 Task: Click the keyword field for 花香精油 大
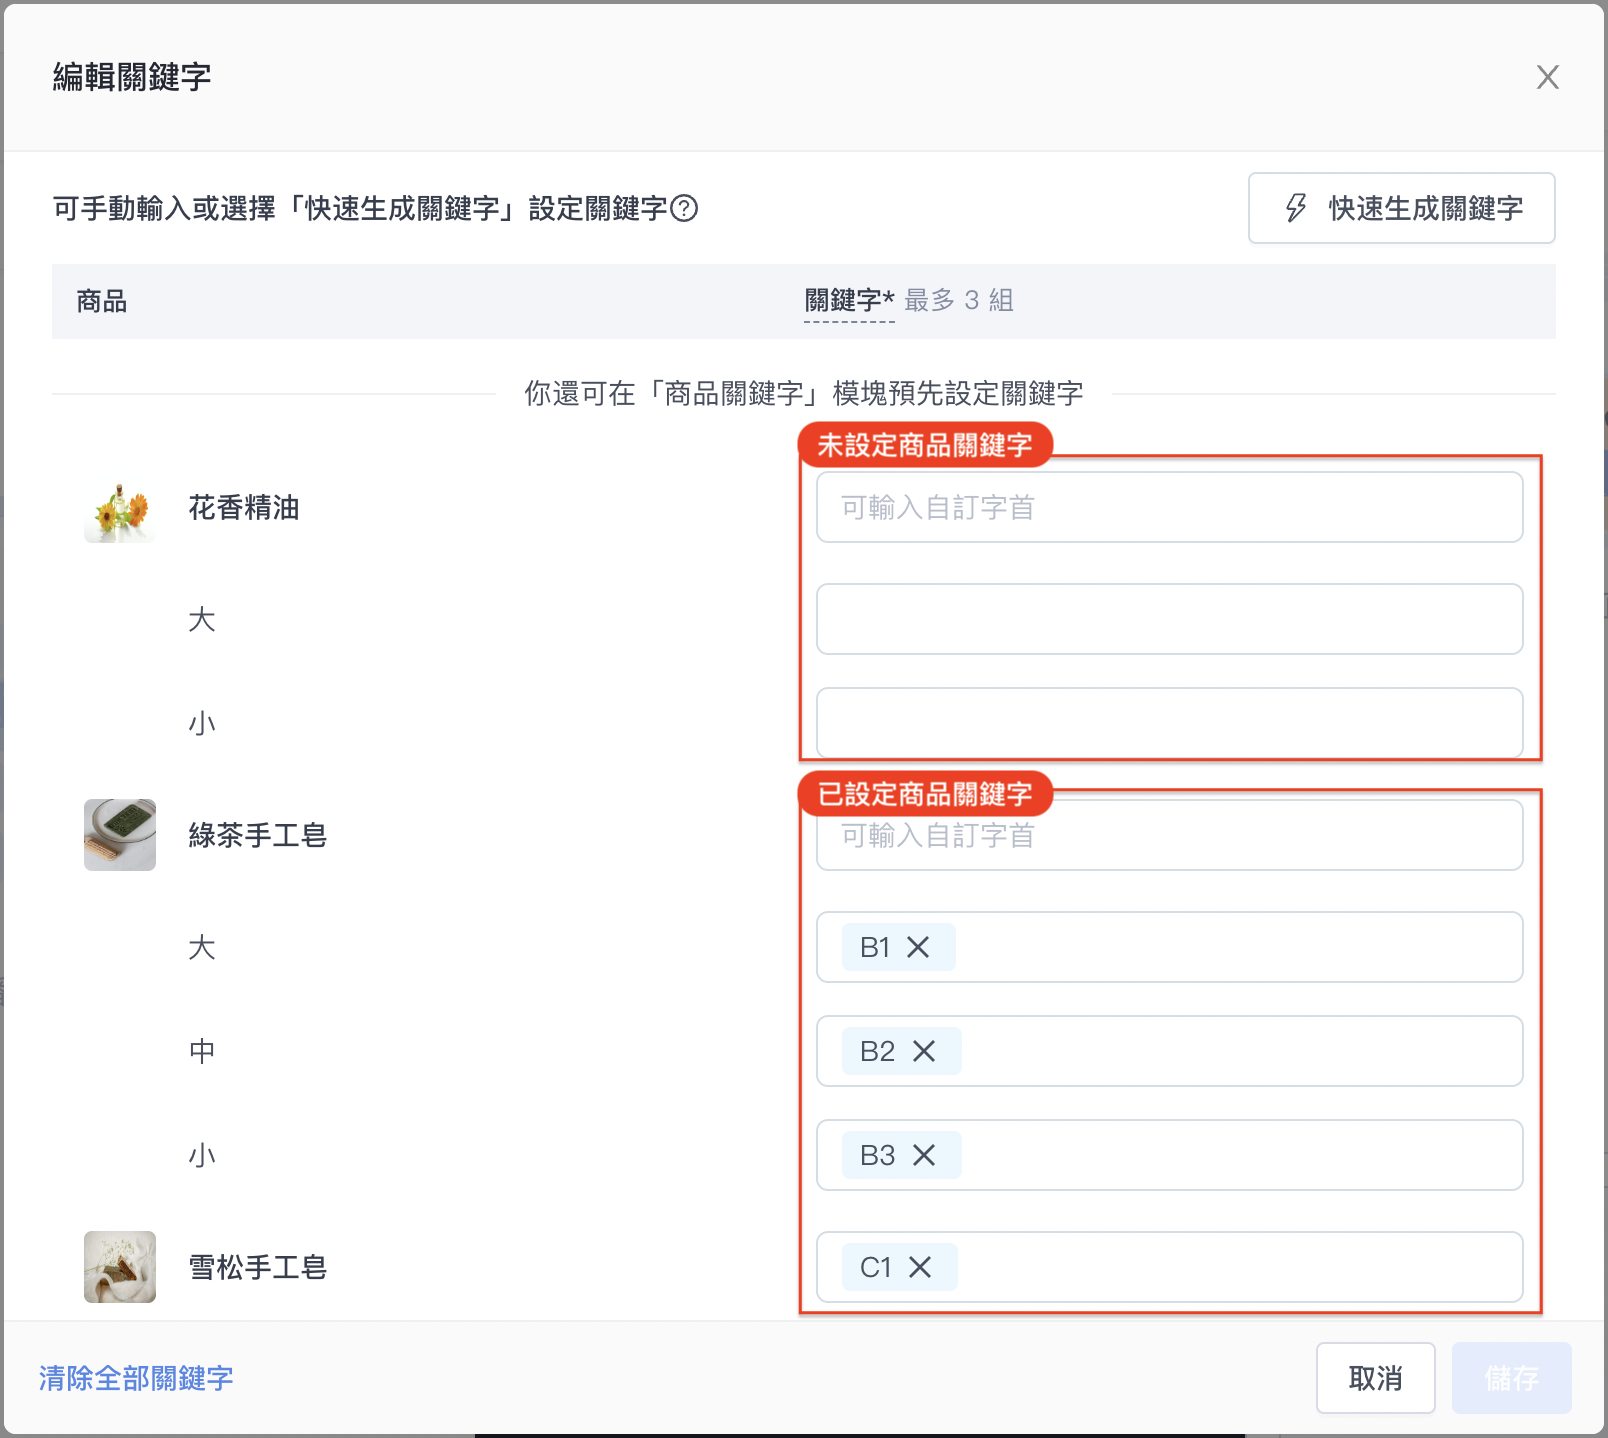pos(1169,619)
